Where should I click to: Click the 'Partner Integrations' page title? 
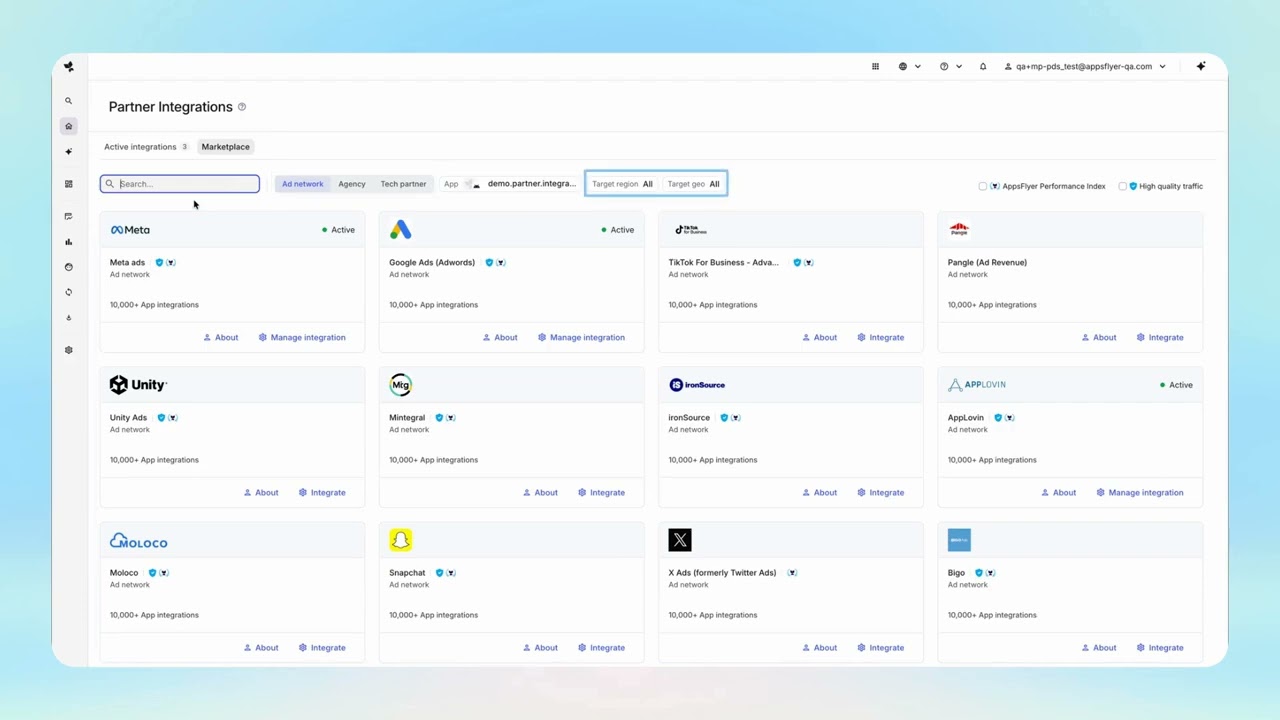click(x=171, y=107)
